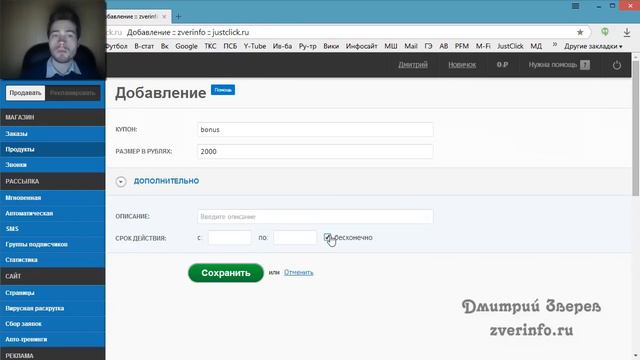The image size is (640, 360).
Task: Close the Добавление browser tab
Action: 164,17
